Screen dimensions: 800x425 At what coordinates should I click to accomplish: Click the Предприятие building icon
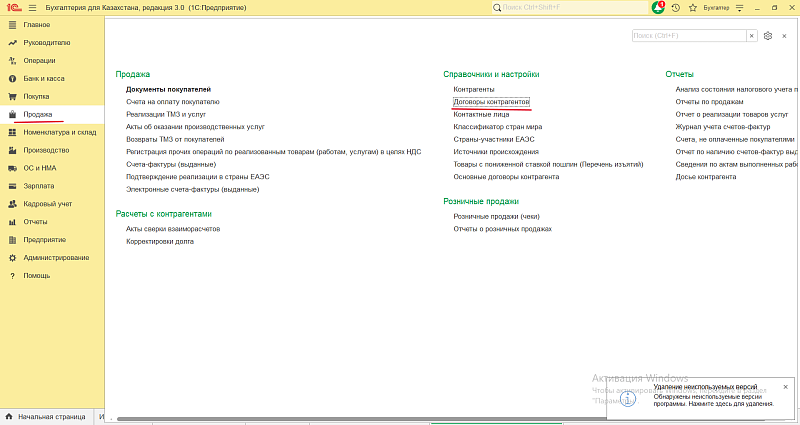pyautogui.click(x=13, y=240)
